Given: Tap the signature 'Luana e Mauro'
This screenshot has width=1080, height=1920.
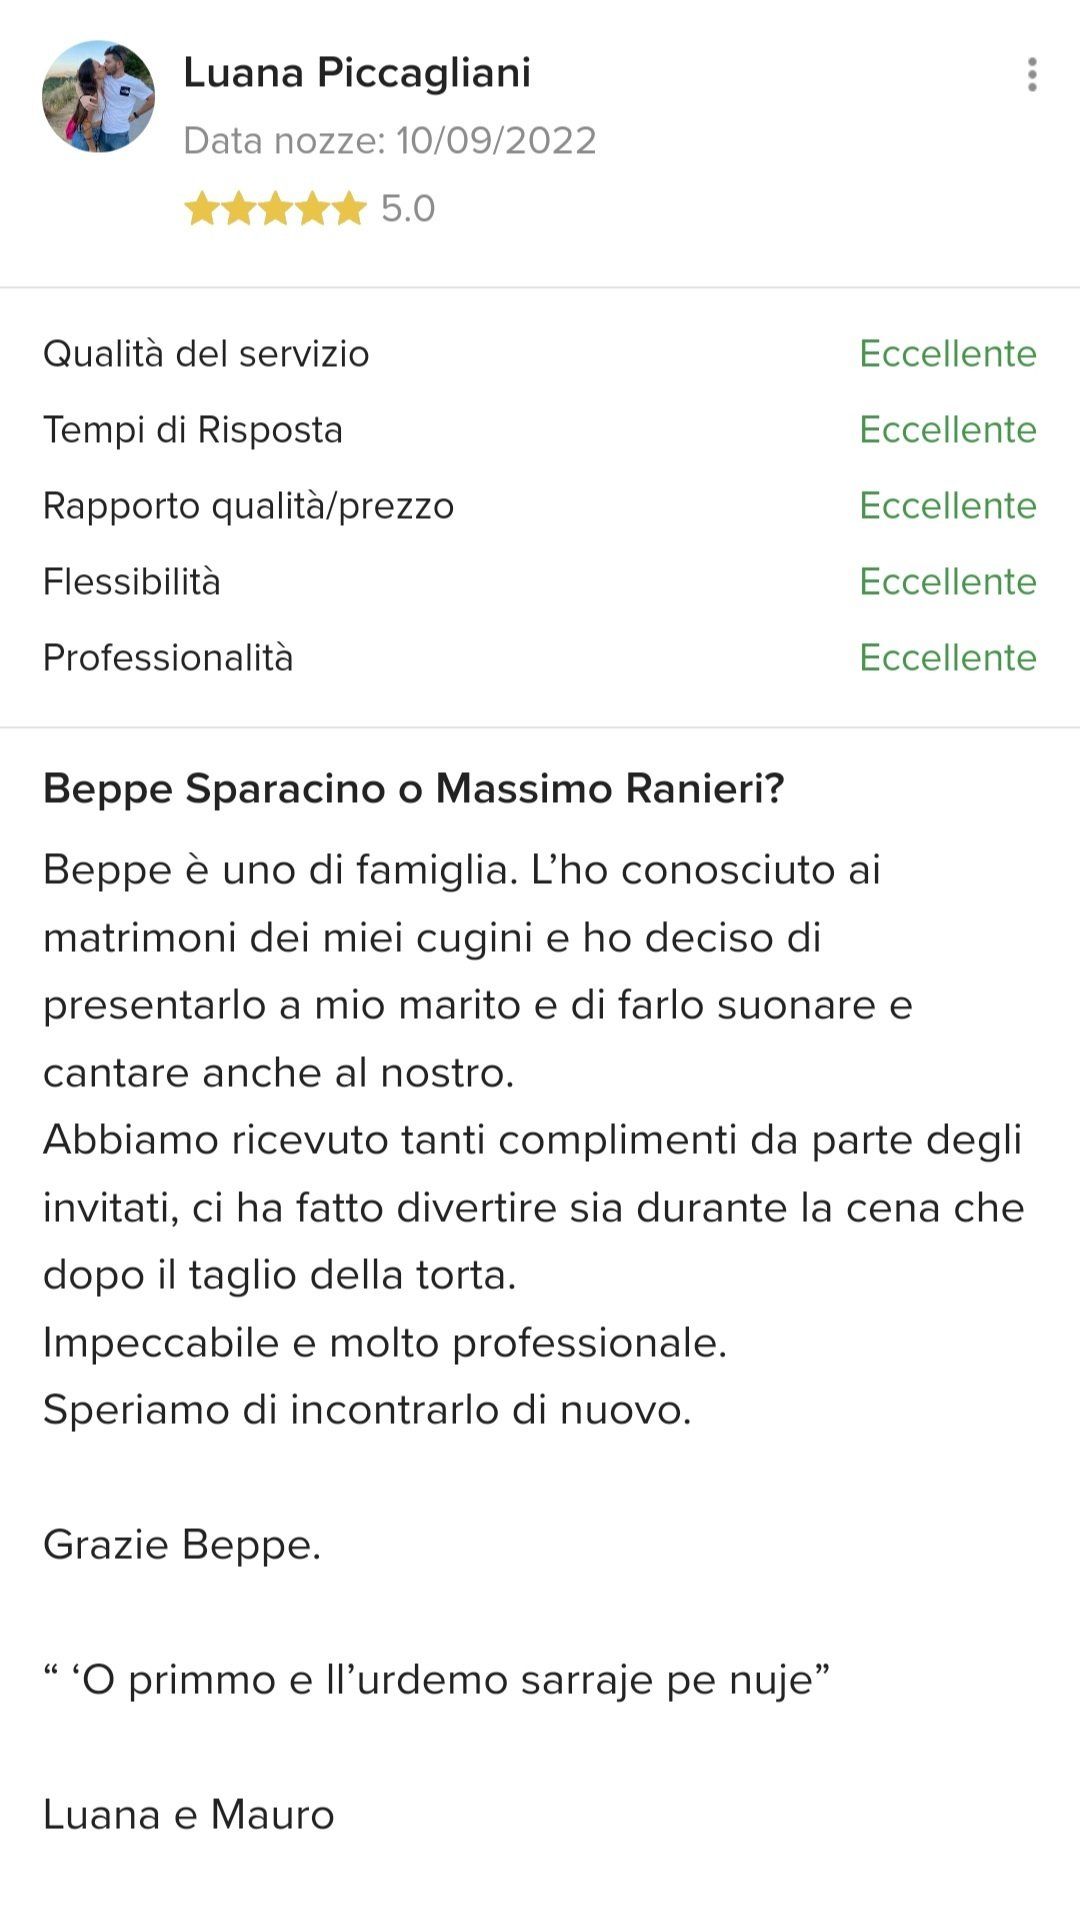Looking at the screenshot, I should (x=188, y=1815).
